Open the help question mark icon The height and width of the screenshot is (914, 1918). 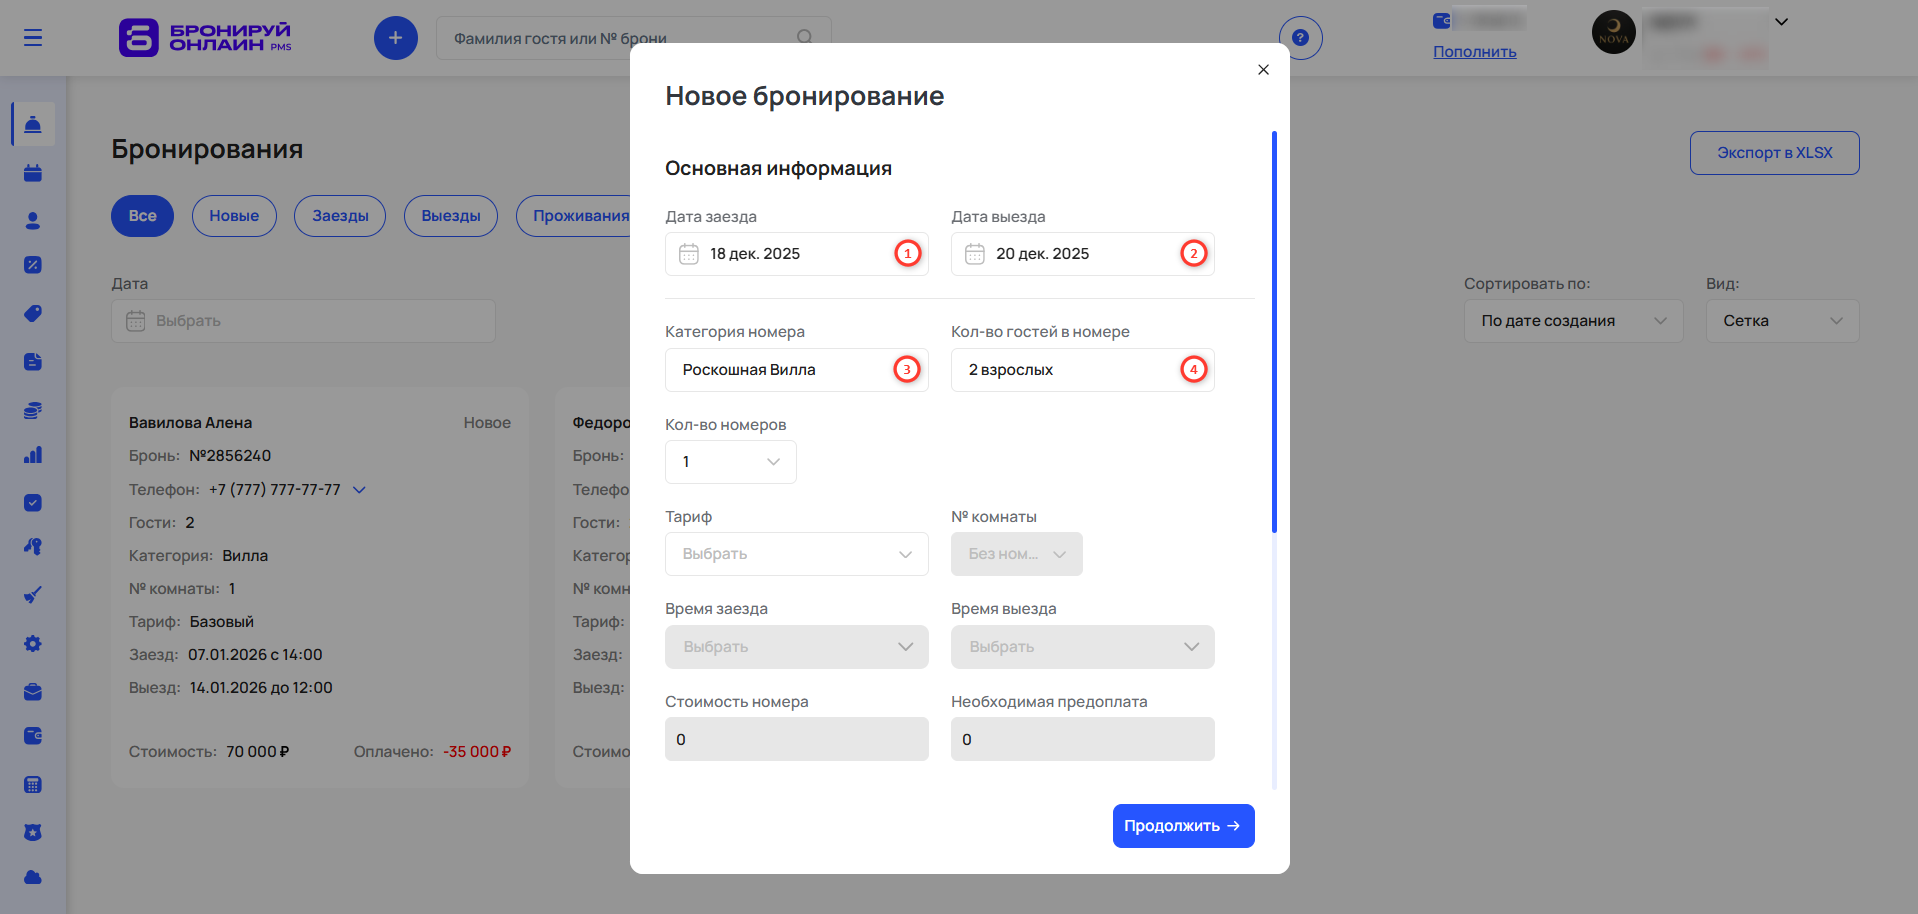pos(1300,38)
